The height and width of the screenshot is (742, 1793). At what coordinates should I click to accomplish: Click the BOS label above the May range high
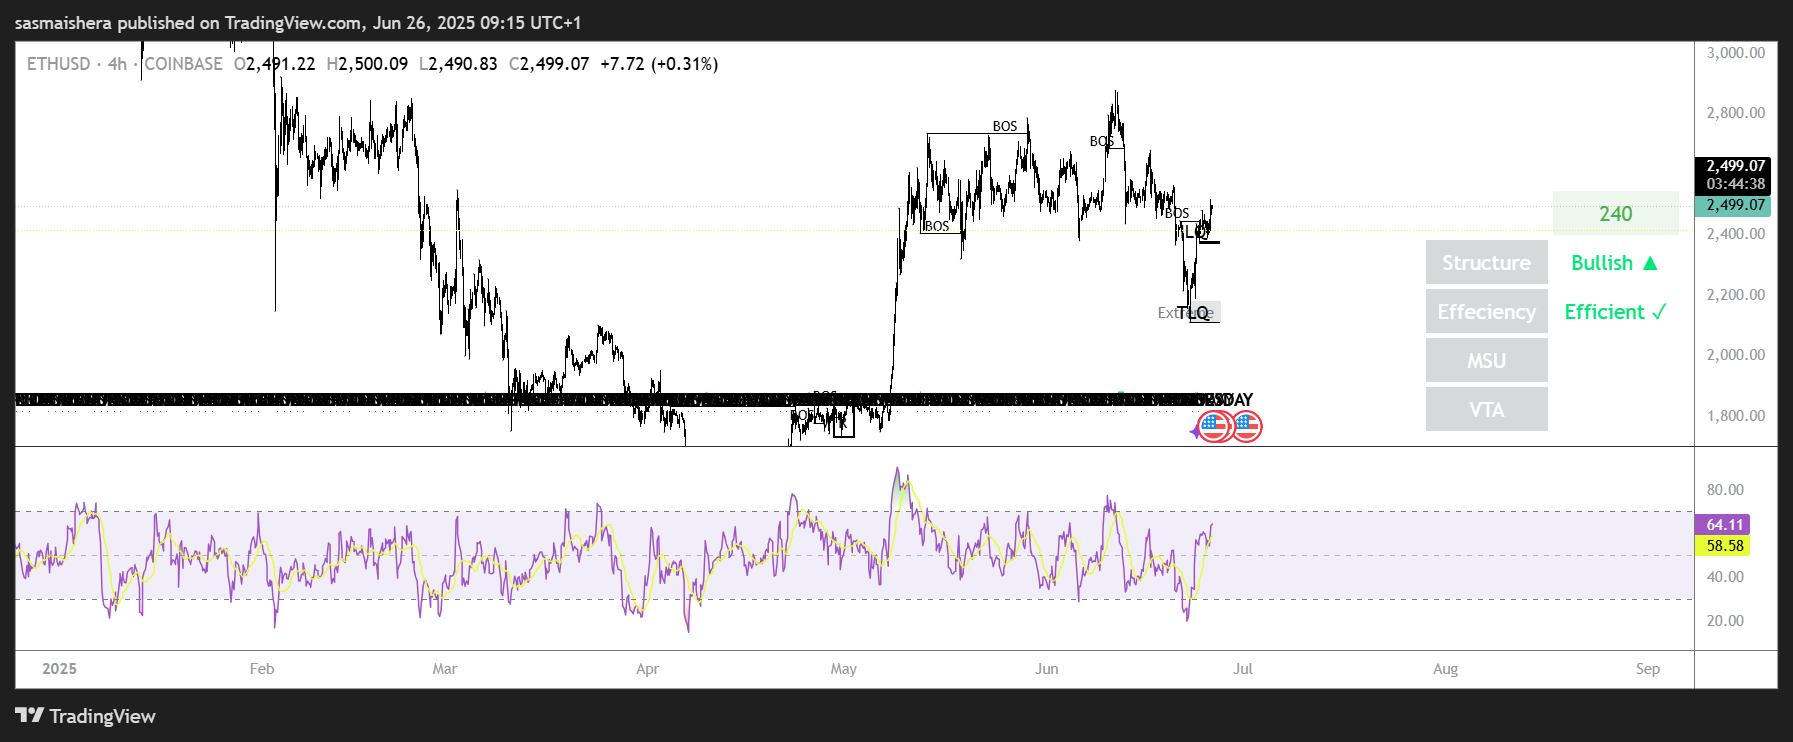point(1005,126)
